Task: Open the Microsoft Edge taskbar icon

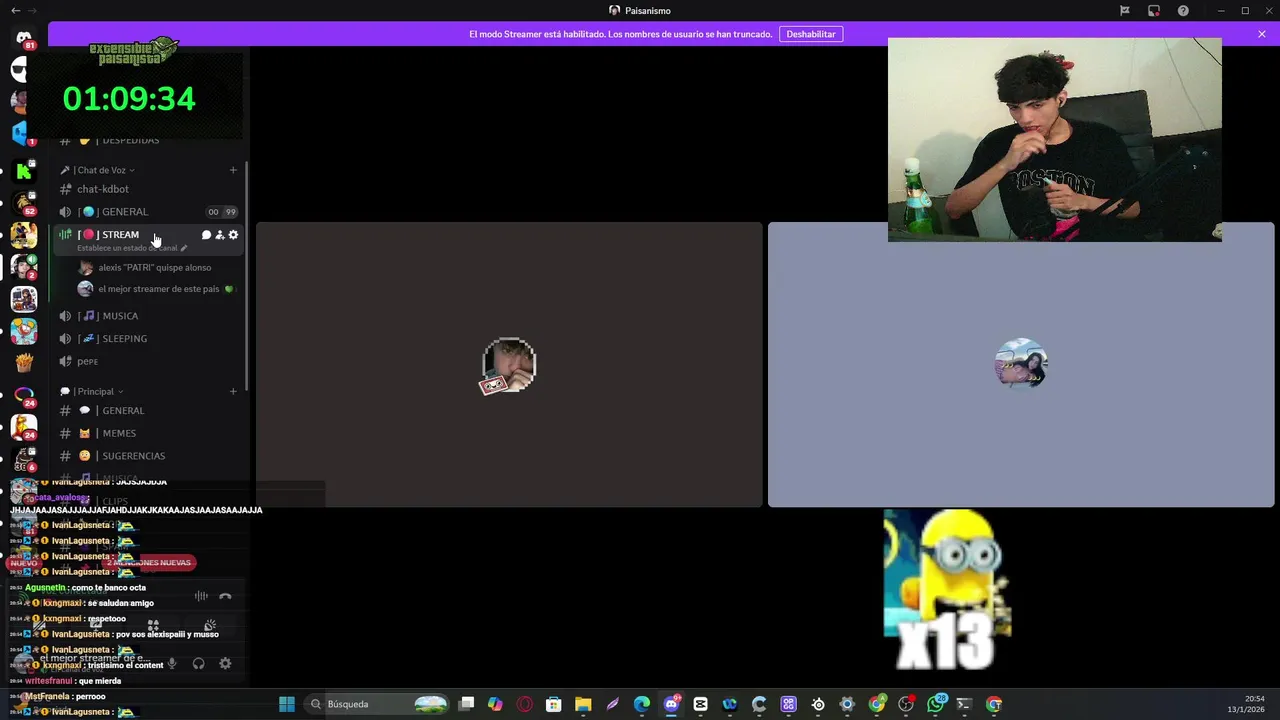Action: point(642,704)
